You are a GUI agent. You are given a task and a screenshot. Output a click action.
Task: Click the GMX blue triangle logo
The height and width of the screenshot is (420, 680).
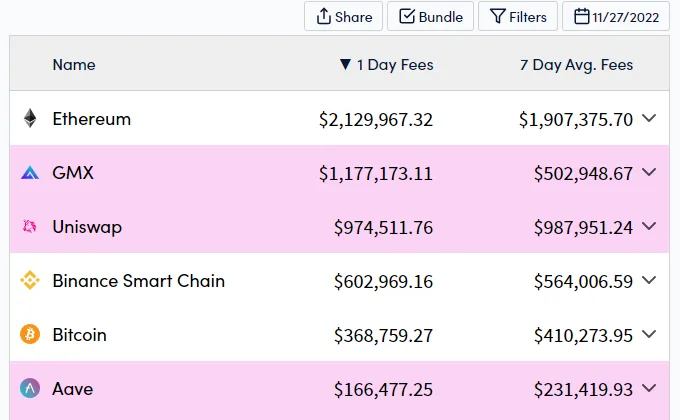pyautogui.click(x=30, y=173)
